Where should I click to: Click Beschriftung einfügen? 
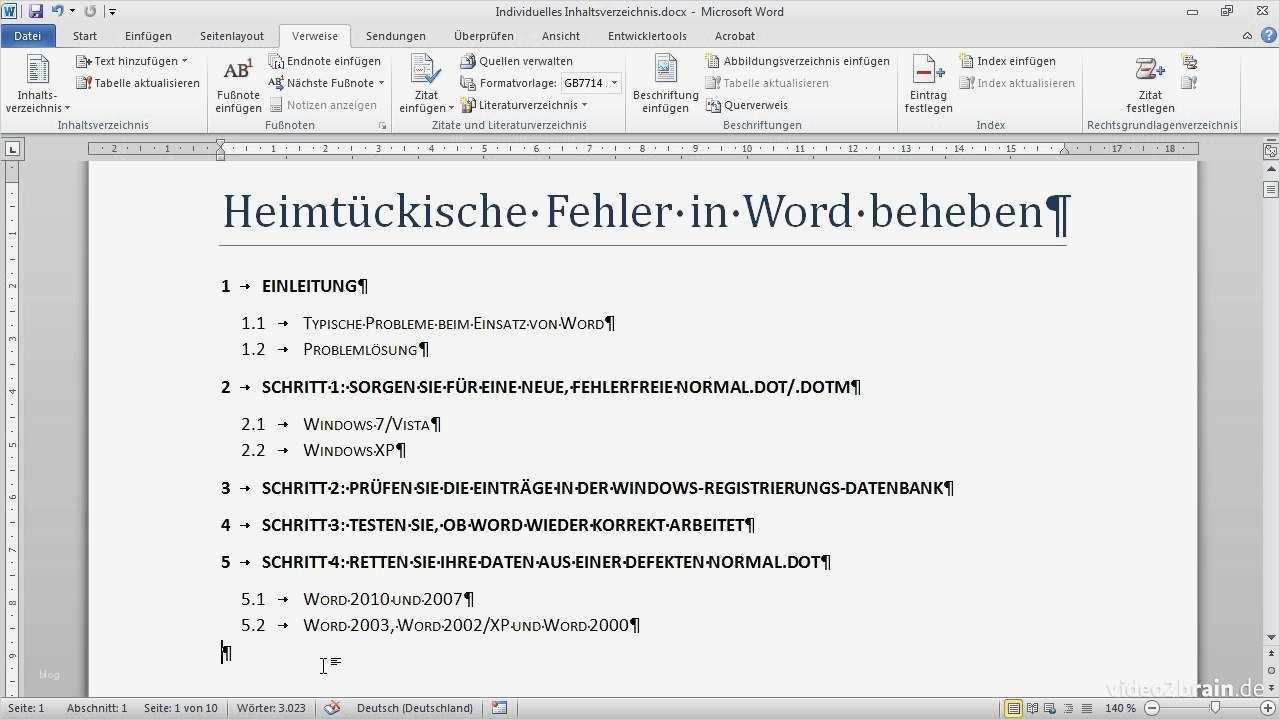coord(665,85)
